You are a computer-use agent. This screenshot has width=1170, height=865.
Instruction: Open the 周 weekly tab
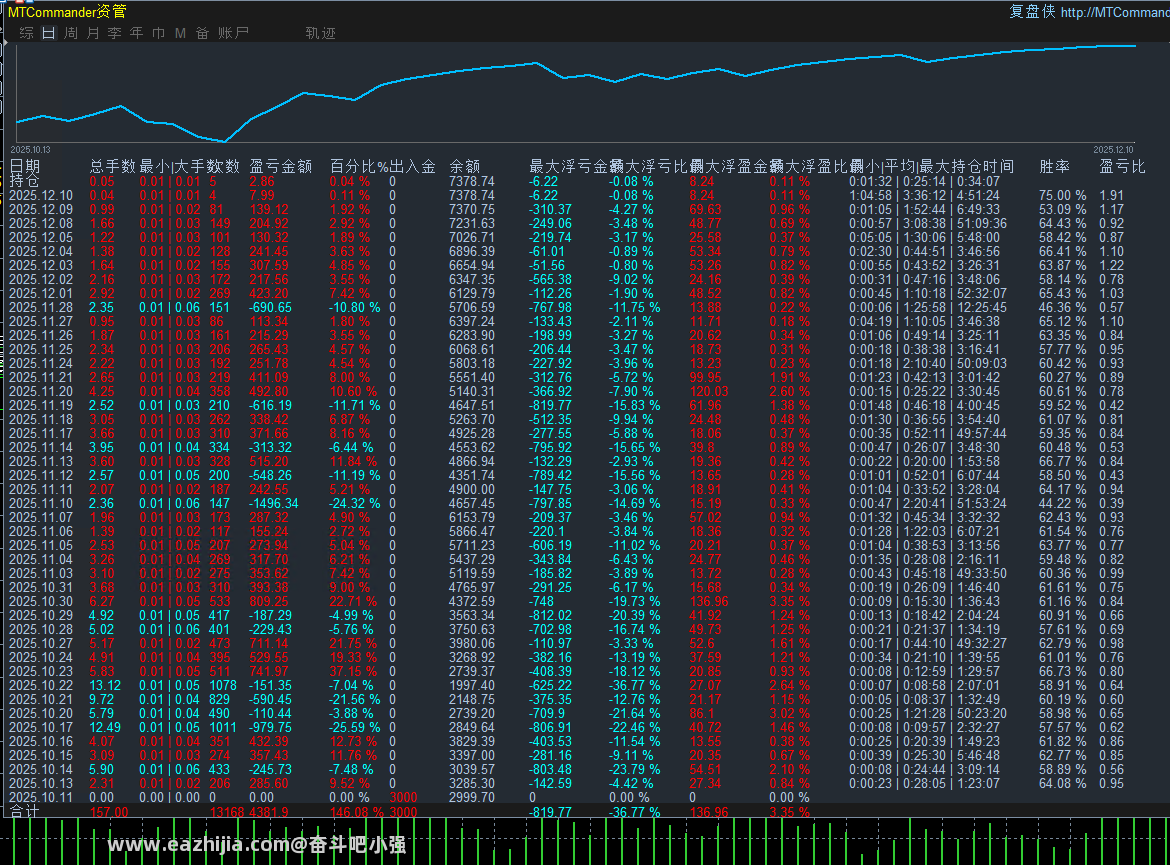click(71, 33)
